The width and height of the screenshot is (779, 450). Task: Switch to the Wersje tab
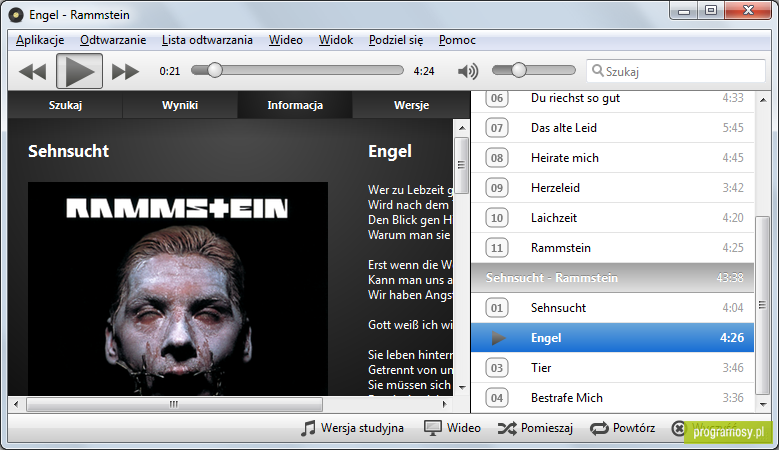[x=411, y=105]
